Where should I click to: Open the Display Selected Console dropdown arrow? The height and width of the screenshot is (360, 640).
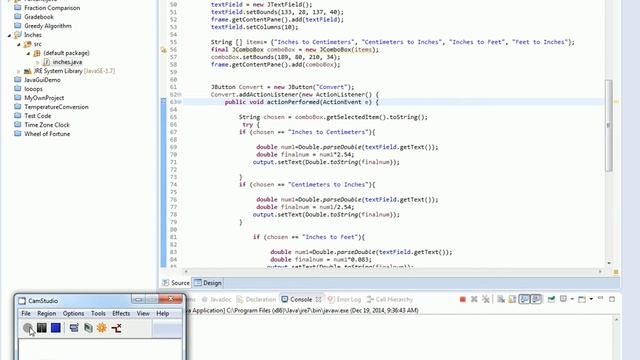tap(572, 300)
